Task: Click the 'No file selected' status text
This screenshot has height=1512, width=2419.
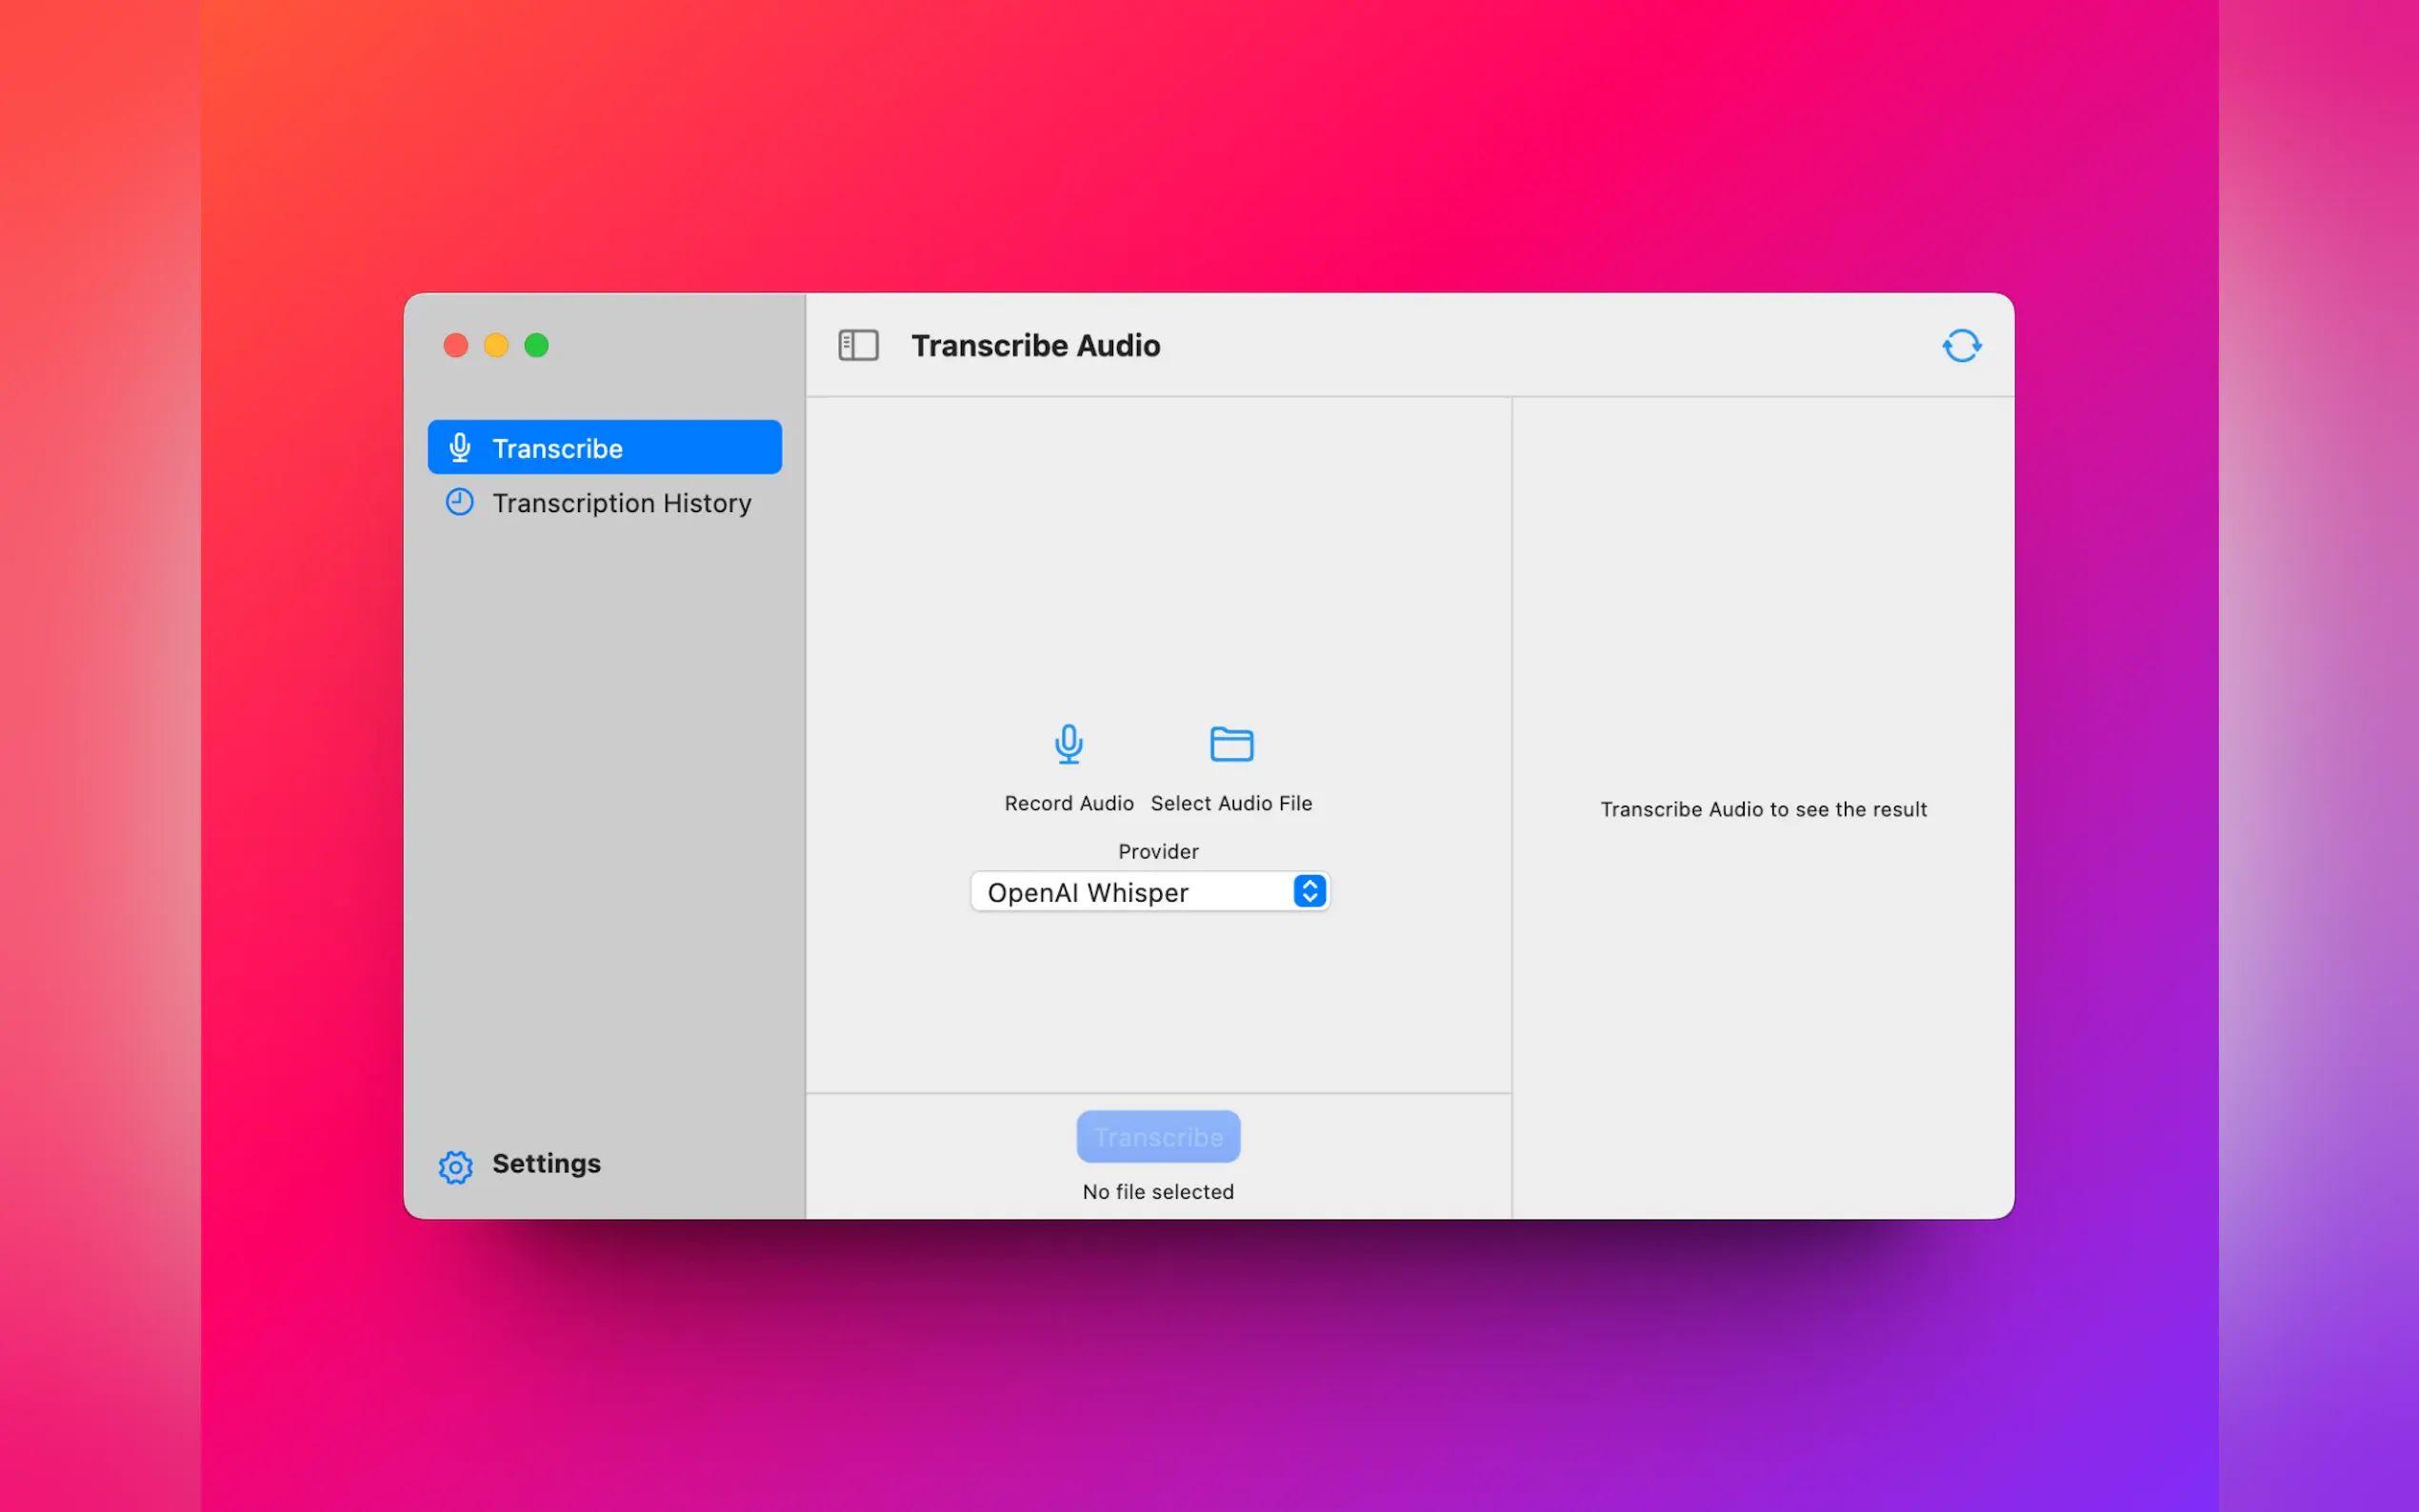Action: [x=1158, y=1192]
